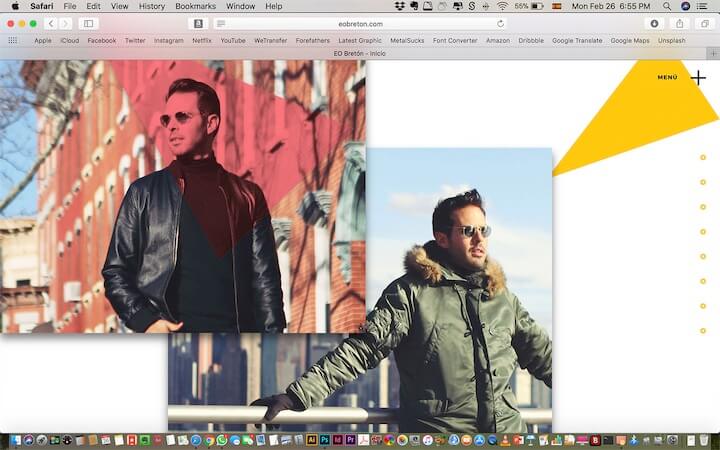
Task: Toggle the Safari sidebar button
Action: pyautogui.click(x=88, y=23)
